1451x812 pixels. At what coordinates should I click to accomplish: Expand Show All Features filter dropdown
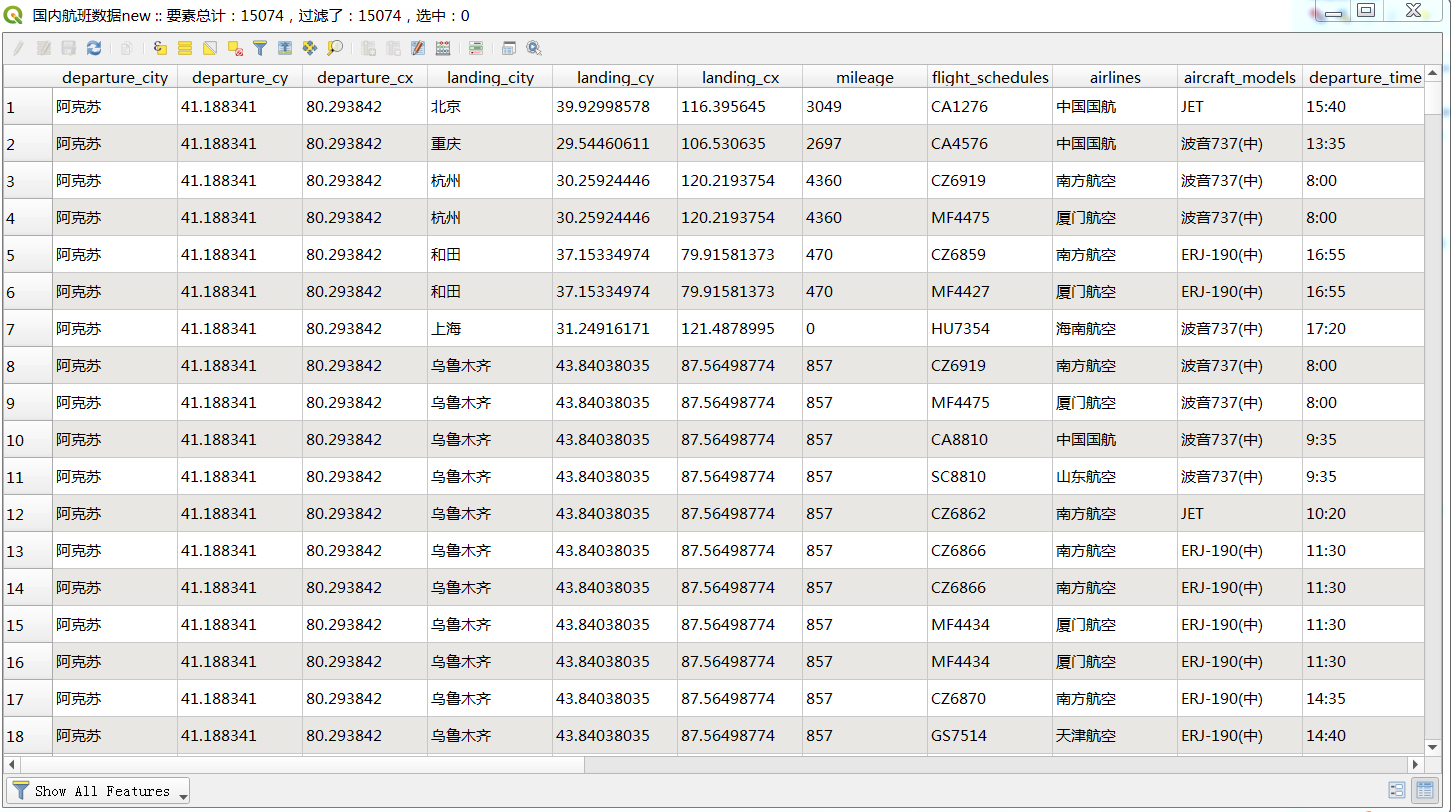click(x=183, y=793)
